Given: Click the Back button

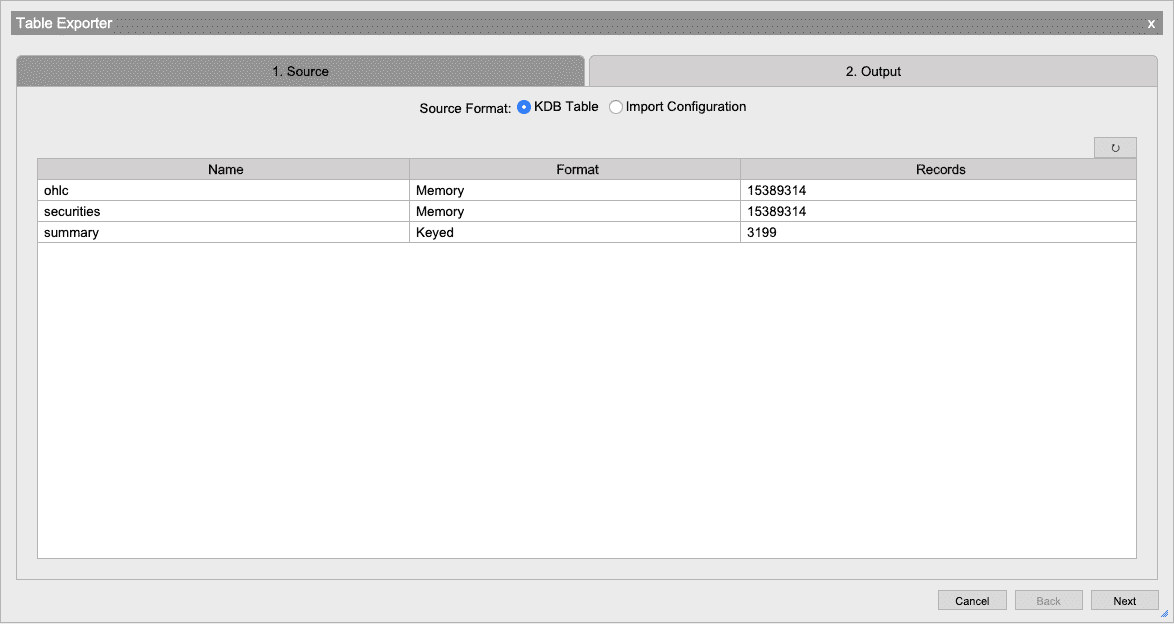Looking at the screenshot, I should click(x=1048, y=601).
